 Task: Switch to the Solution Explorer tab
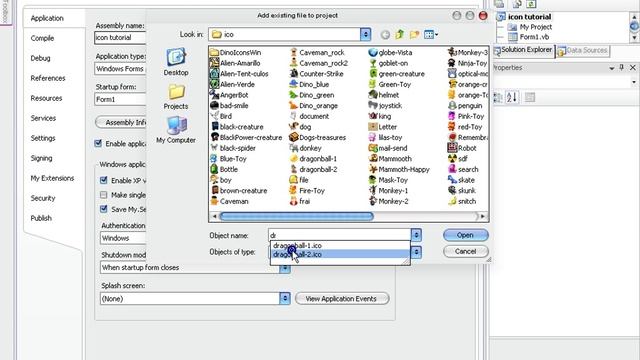(x=523, y=50)
